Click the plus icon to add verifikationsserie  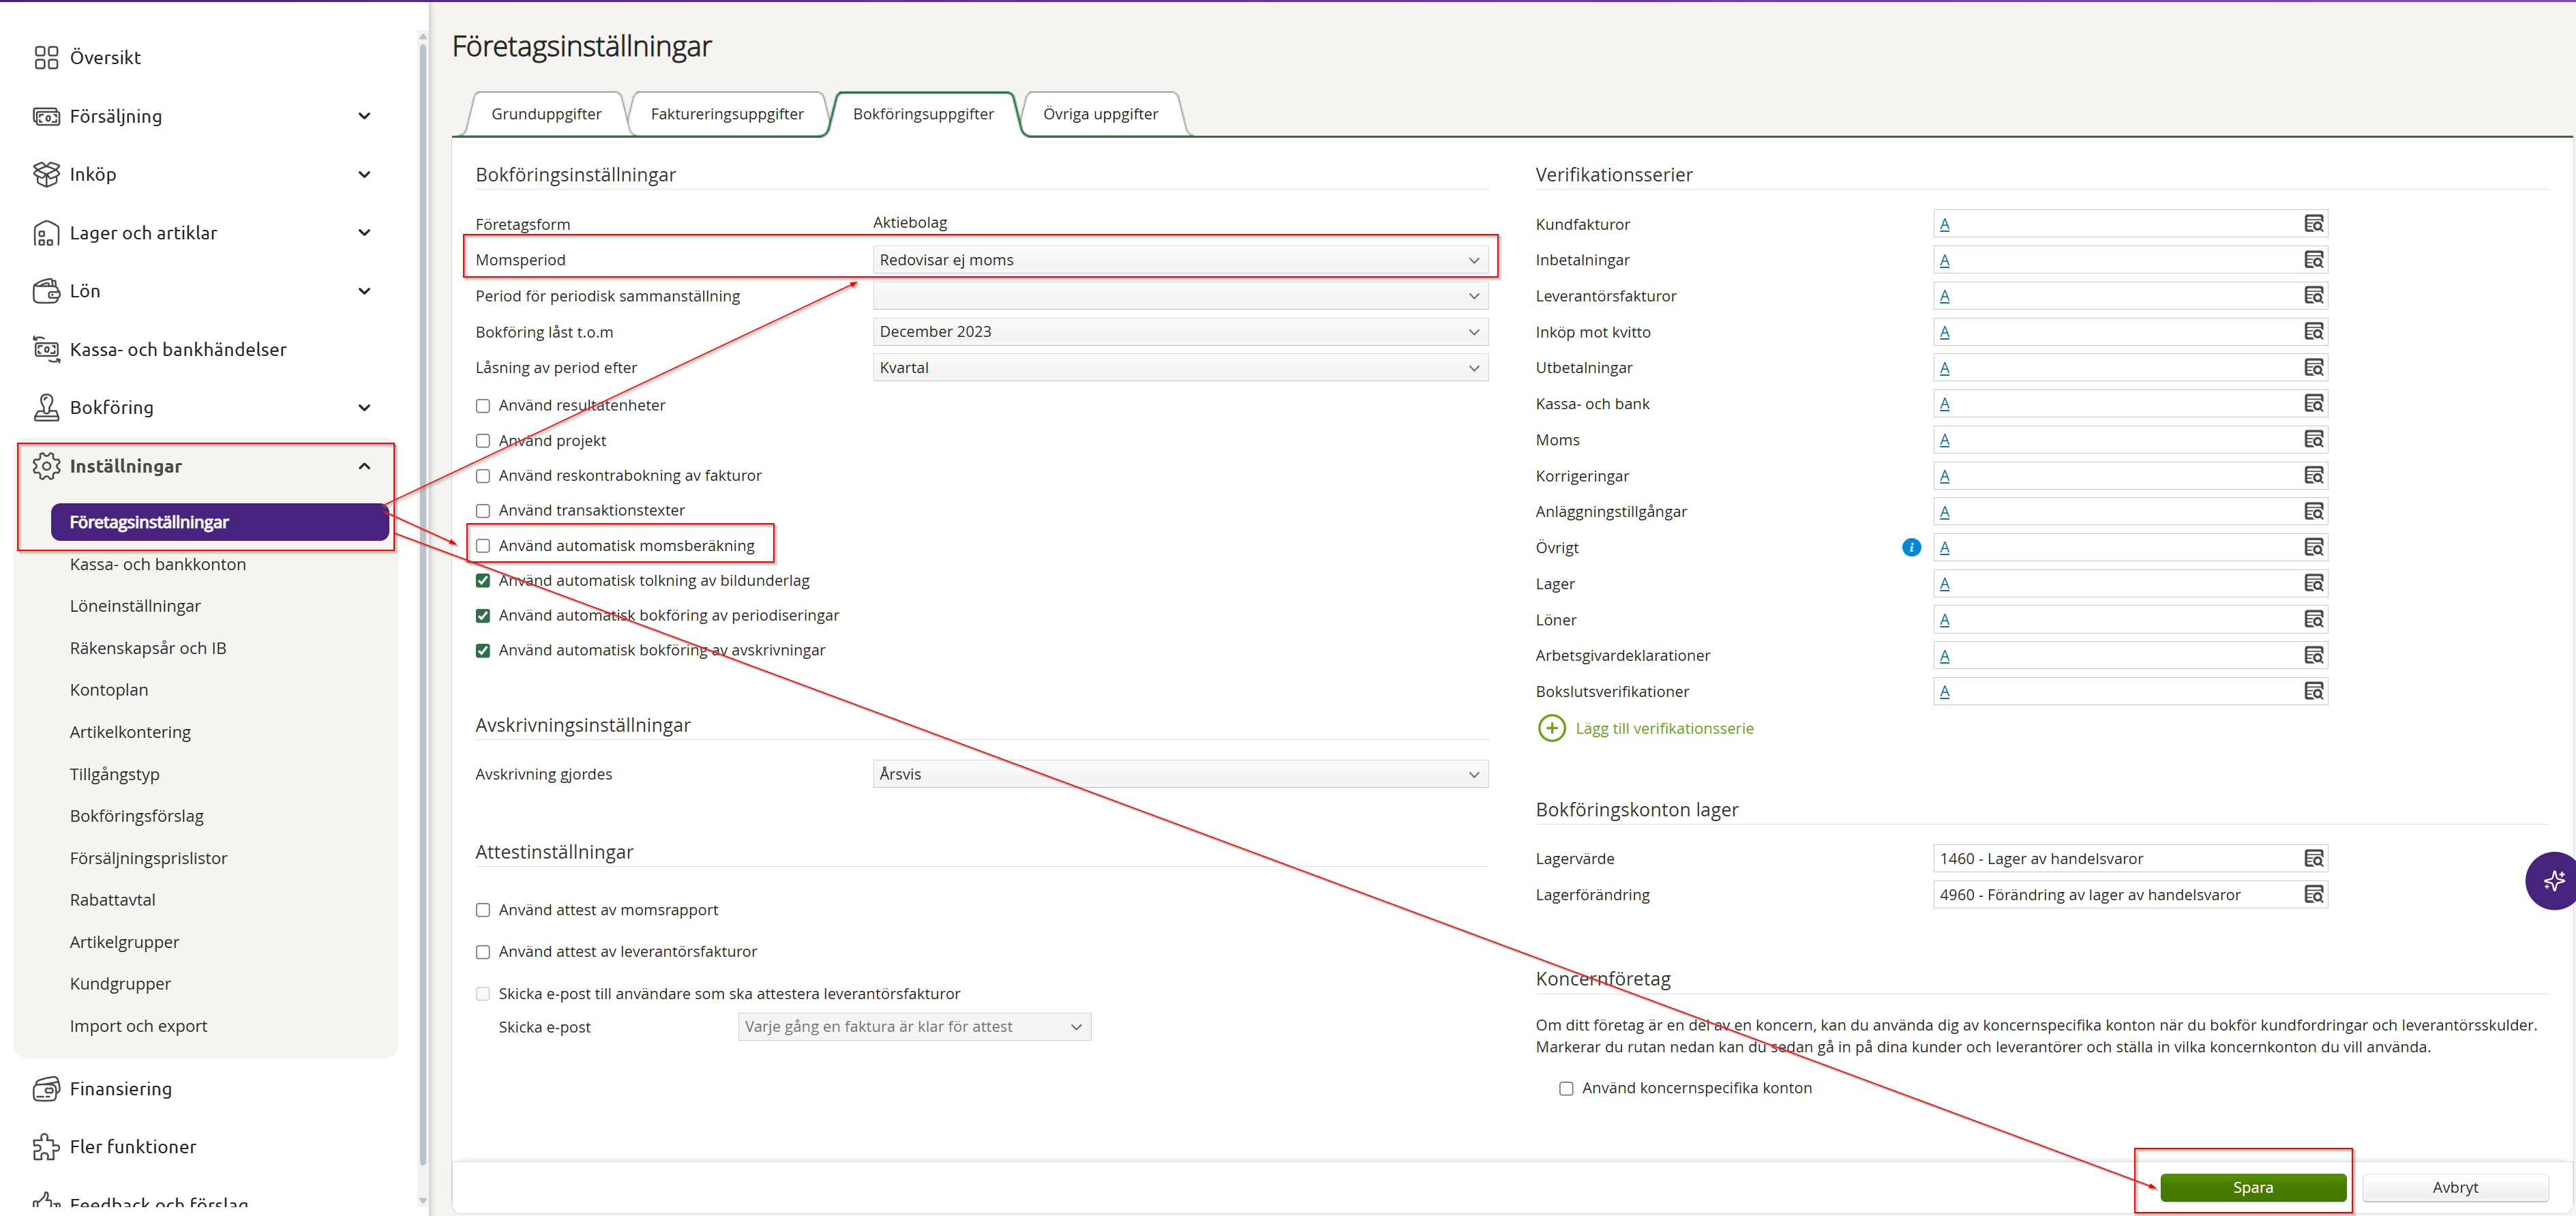[x=1551, y=728]
